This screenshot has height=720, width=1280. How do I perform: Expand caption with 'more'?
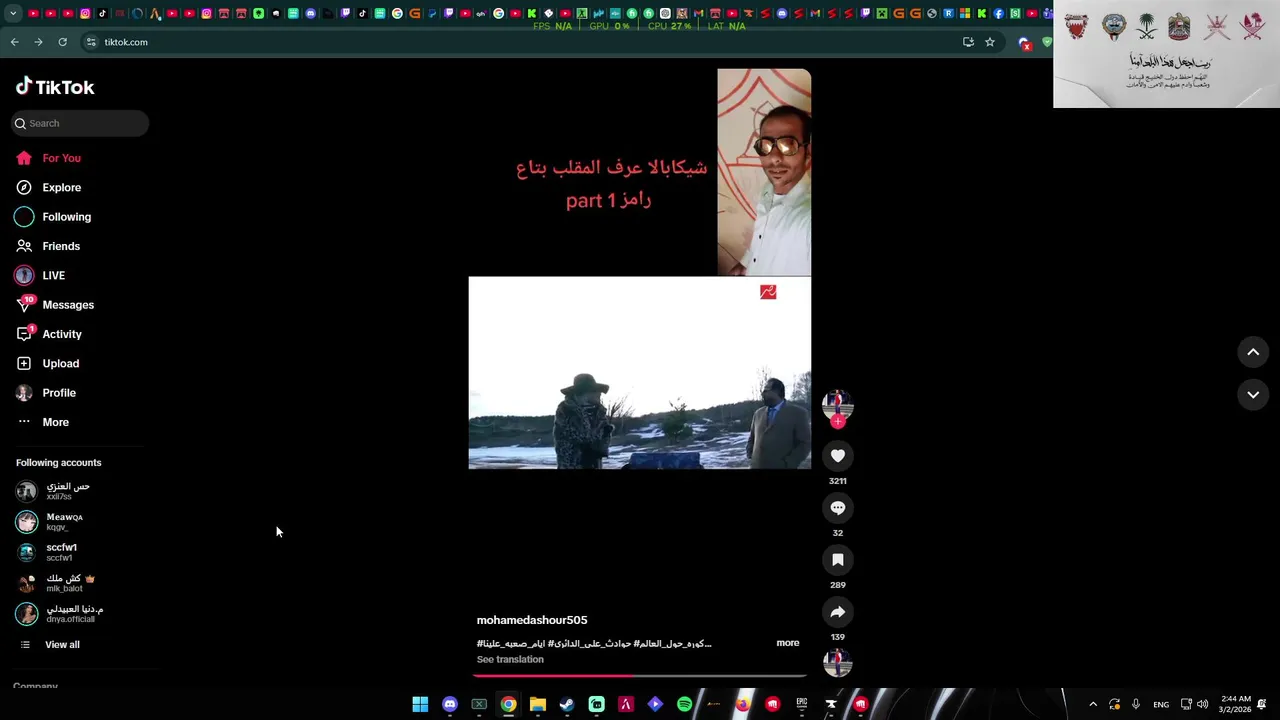(788, 643)
